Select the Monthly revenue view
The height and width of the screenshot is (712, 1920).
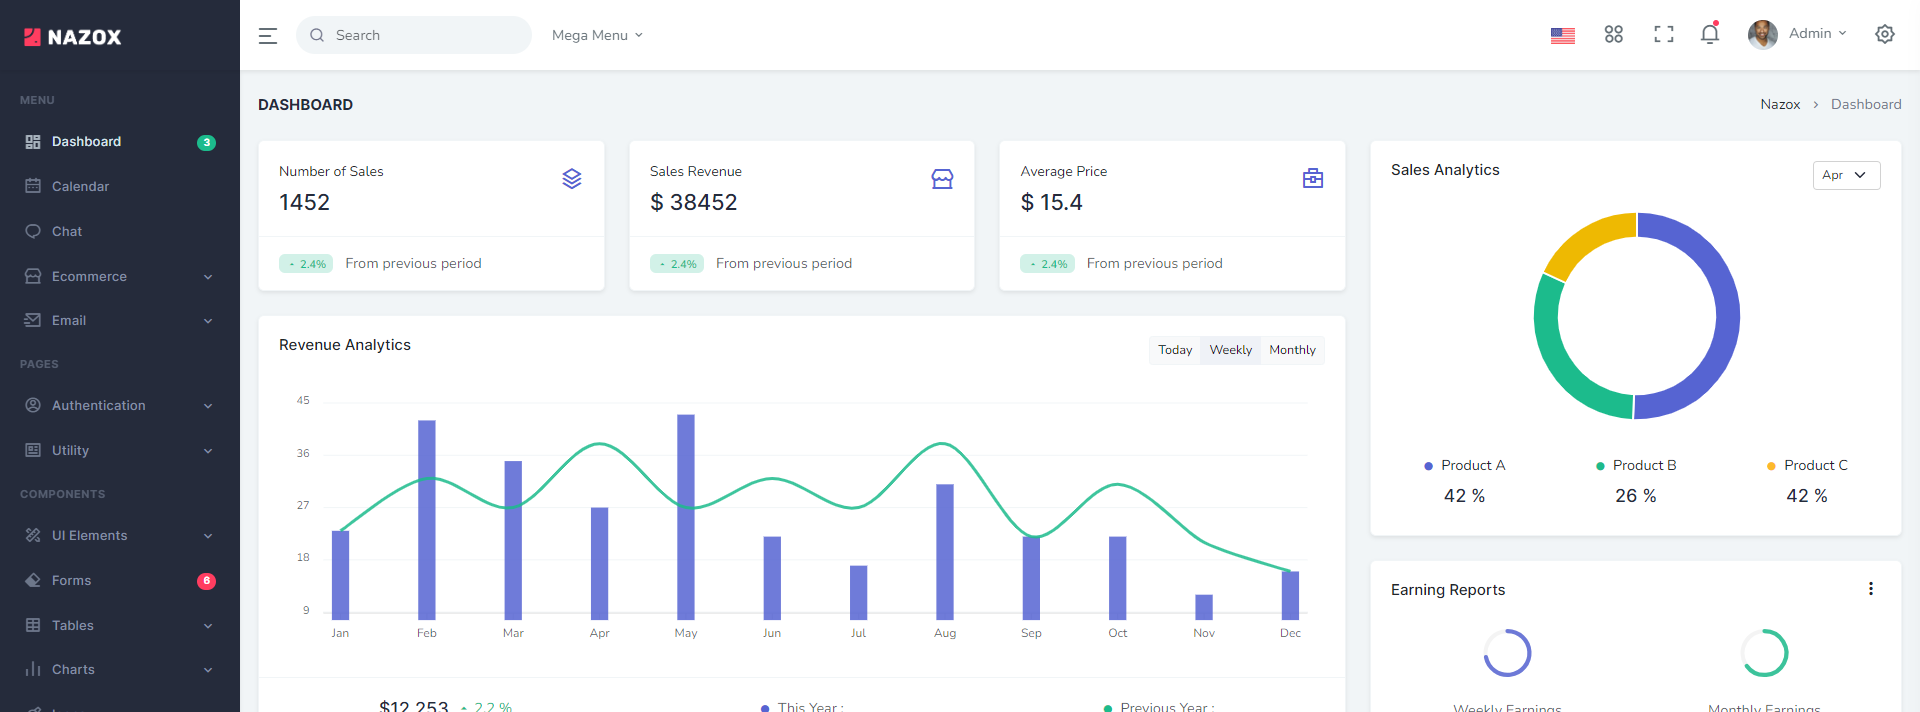click(x=1292, y=350)
